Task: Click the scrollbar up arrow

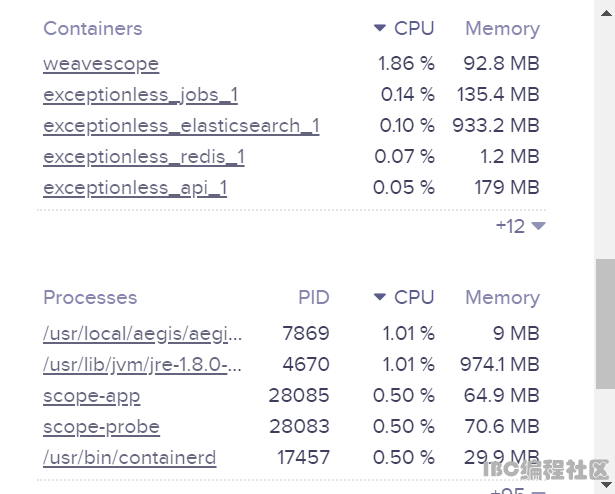Action: click(x=606, y=13)
